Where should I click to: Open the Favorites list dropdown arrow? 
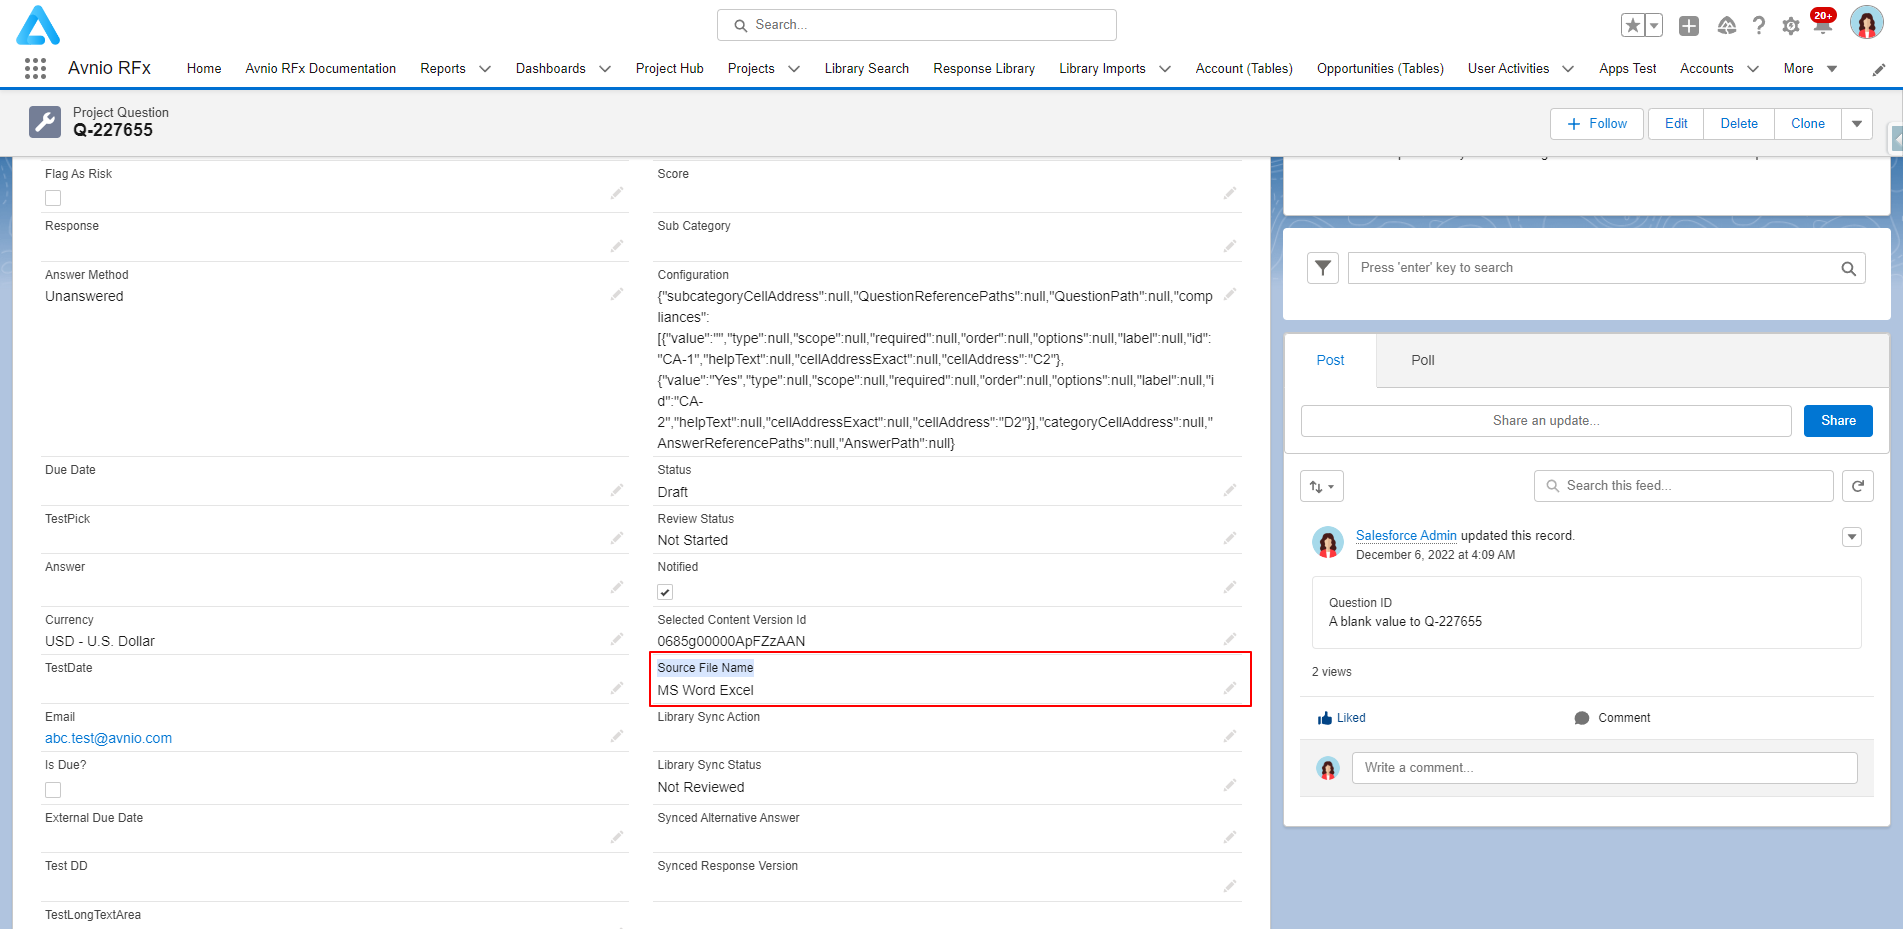pos(1654,25)
